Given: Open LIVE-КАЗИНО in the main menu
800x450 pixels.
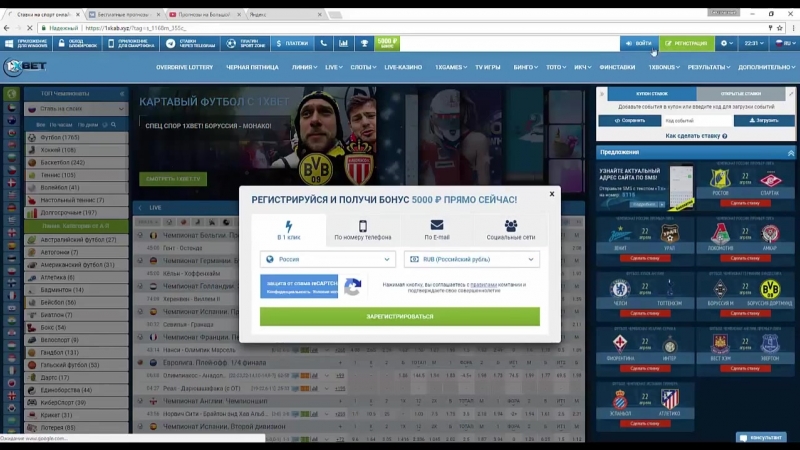Looking at the screenshot, I should pos(403,67).
